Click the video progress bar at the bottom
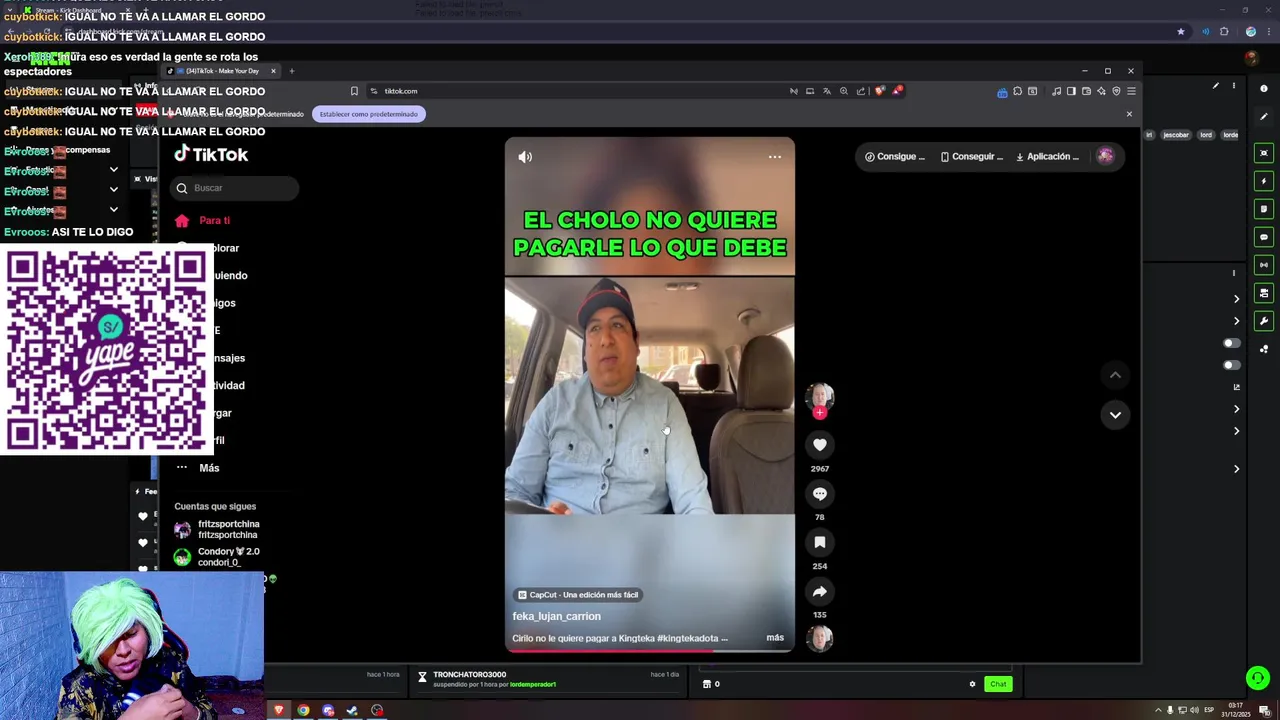 pyautogui.click(x=650, y=651)
